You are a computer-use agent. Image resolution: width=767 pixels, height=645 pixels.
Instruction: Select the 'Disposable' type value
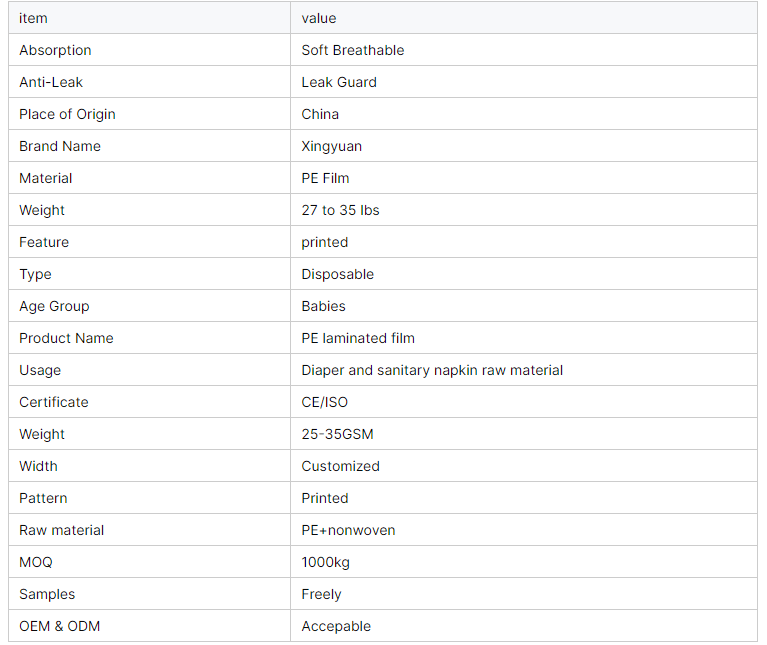coord(338,274)
